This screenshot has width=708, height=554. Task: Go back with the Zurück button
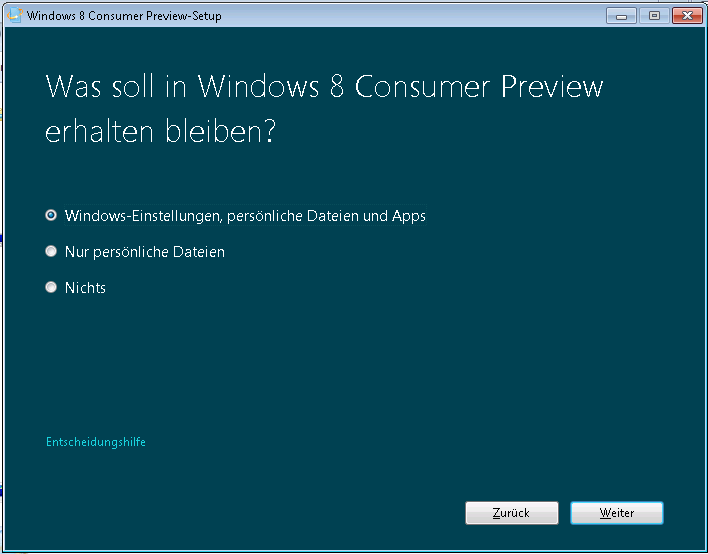[x=512, y=513]
